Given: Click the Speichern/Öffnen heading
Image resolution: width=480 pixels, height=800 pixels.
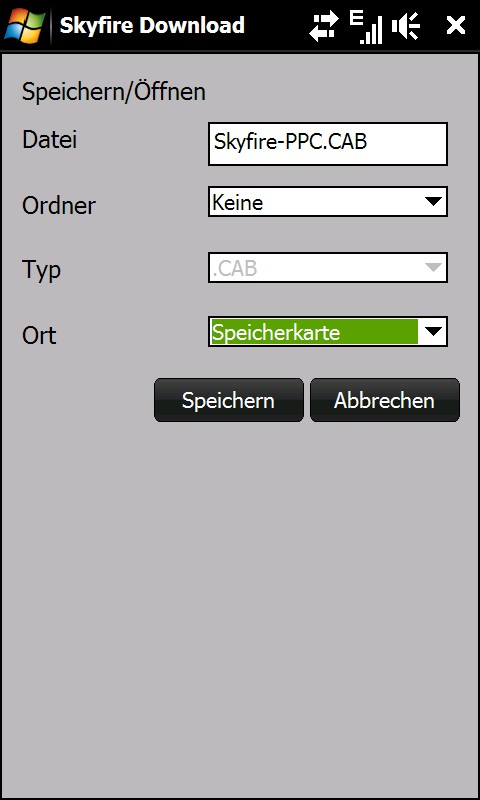Looking at the screenshot, I should pyautogui.click(x=114, y=92).
